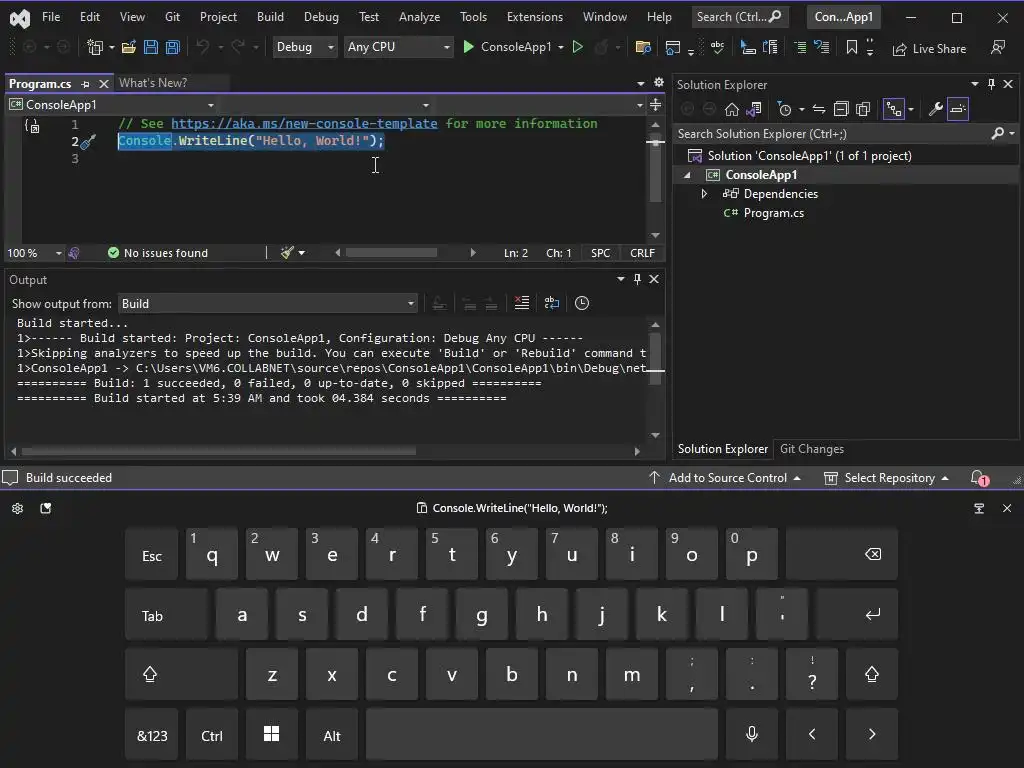Screen dimensions: 1024x768
Task: Toggle a bookmark with the bookmark icon
Action: point(852,47)
